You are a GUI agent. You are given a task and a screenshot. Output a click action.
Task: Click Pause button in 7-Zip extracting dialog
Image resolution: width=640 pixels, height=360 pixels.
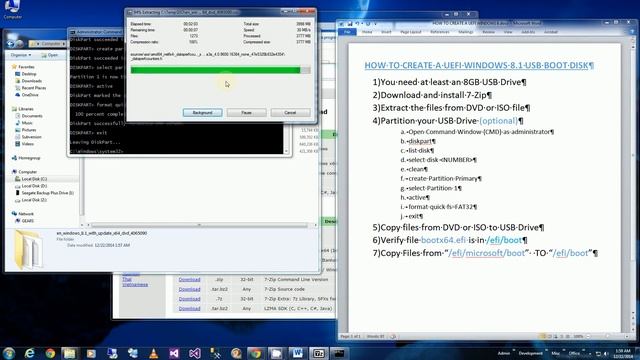point(247,113)
